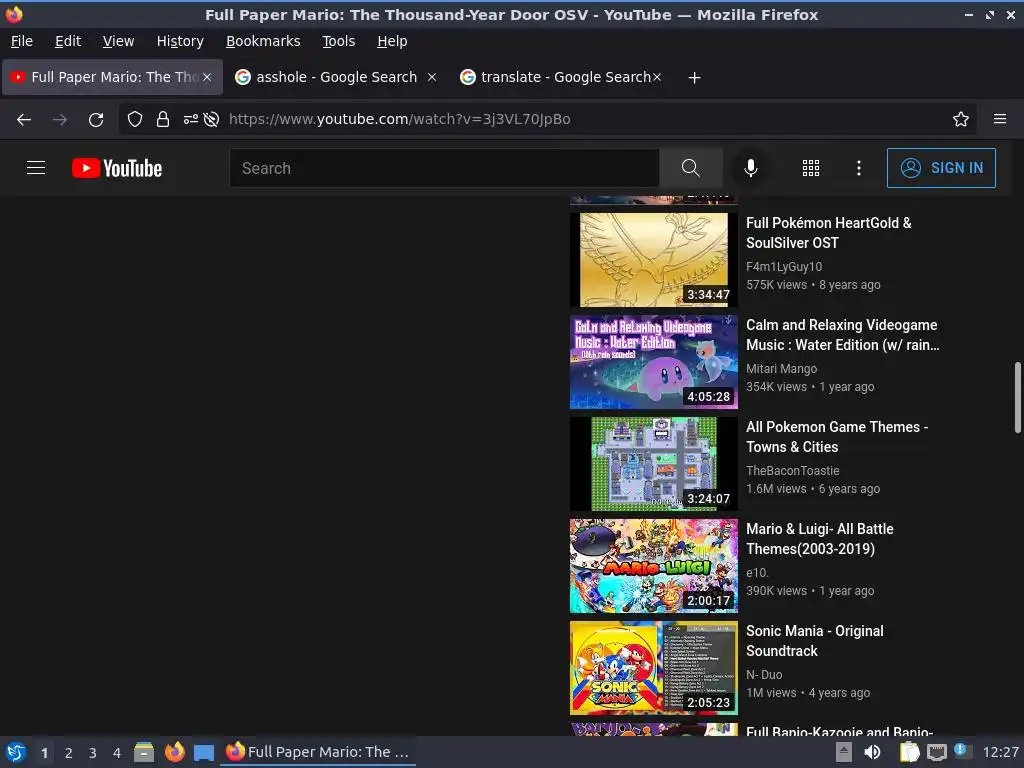Launch file manager from taskbar
Viewport: 1024px width, 768px height.
[x=144, y=752]
